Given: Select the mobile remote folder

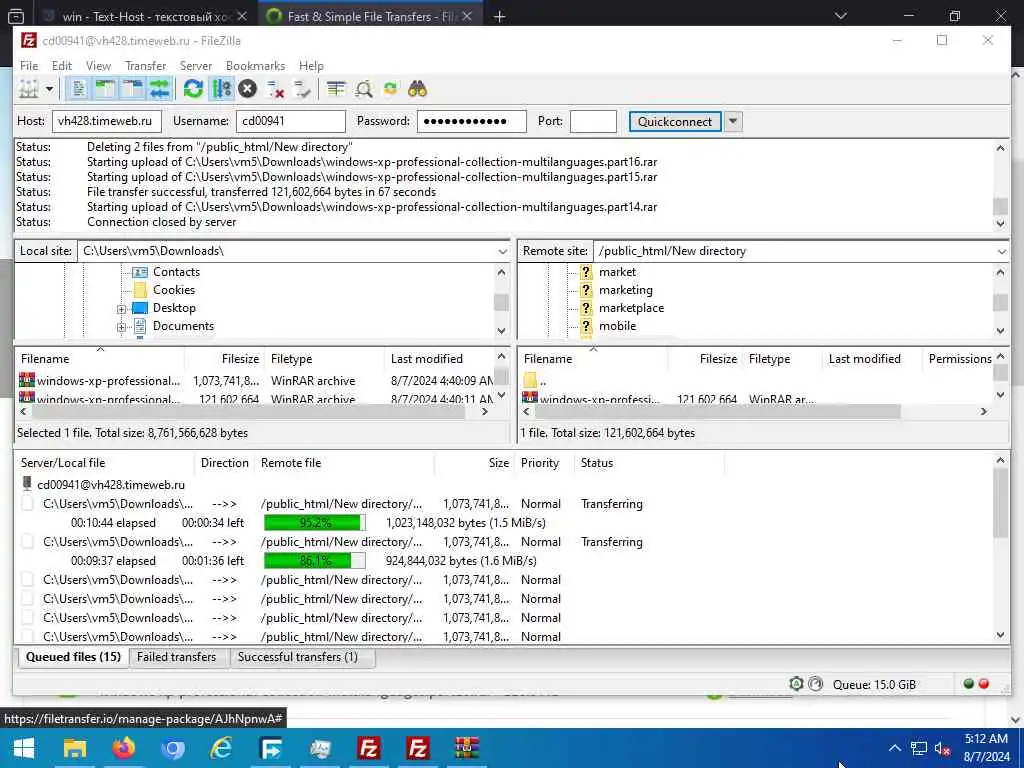Looking at the screenshot, I should tap(617, 326).
